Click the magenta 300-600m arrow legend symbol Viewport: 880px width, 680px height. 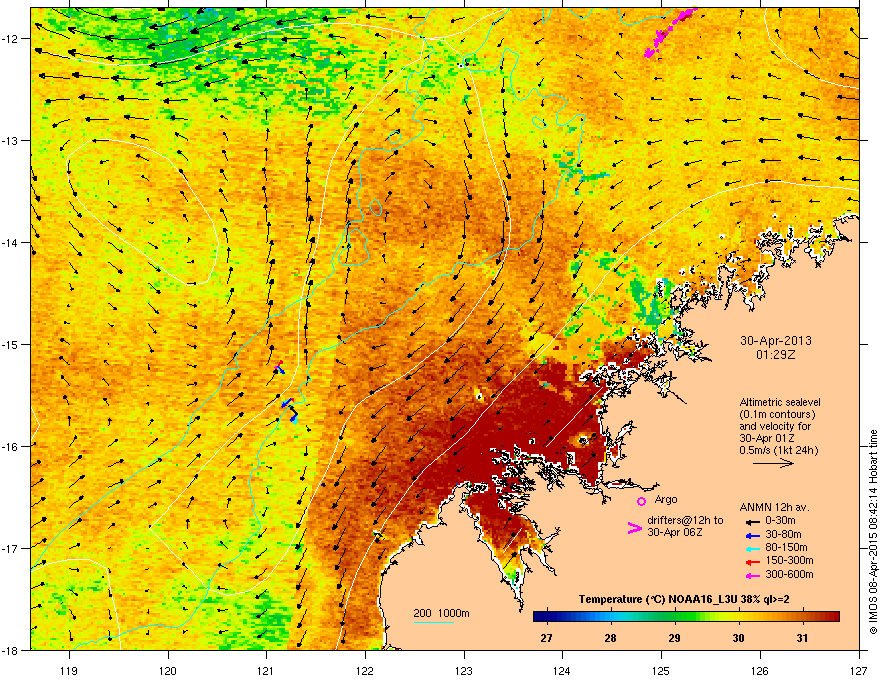(x=752, y=575)
